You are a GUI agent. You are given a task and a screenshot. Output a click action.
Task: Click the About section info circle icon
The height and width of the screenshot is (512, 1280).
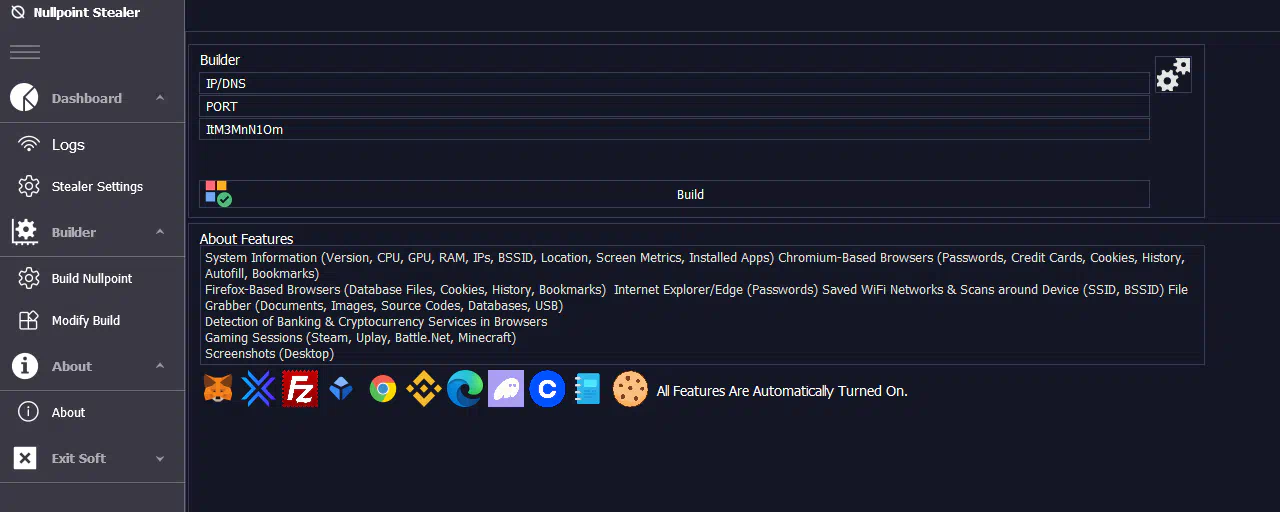[x=25, y=366]
